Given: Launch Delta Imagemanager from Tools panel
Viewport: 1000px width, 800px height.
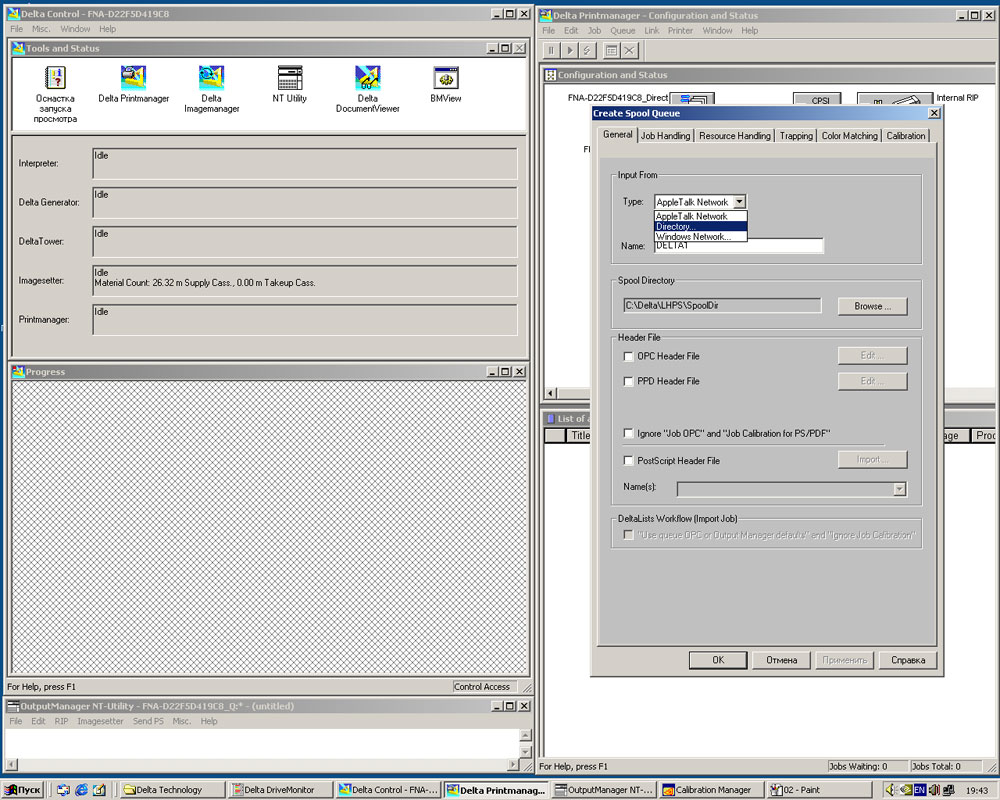Looking at the screenshot, I should [211, 79].
